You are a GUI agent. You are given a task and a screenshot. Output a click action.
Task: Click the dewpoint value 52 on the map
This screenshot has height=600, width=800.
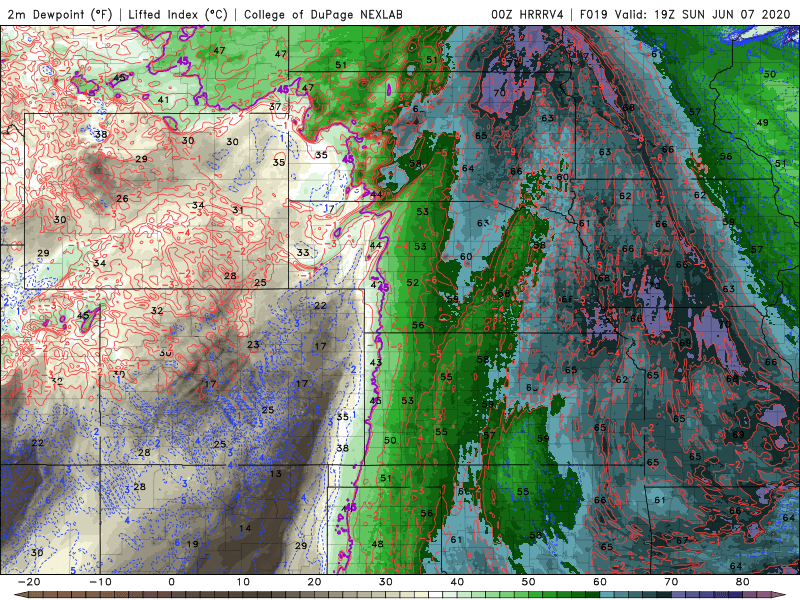coord(413,282)
